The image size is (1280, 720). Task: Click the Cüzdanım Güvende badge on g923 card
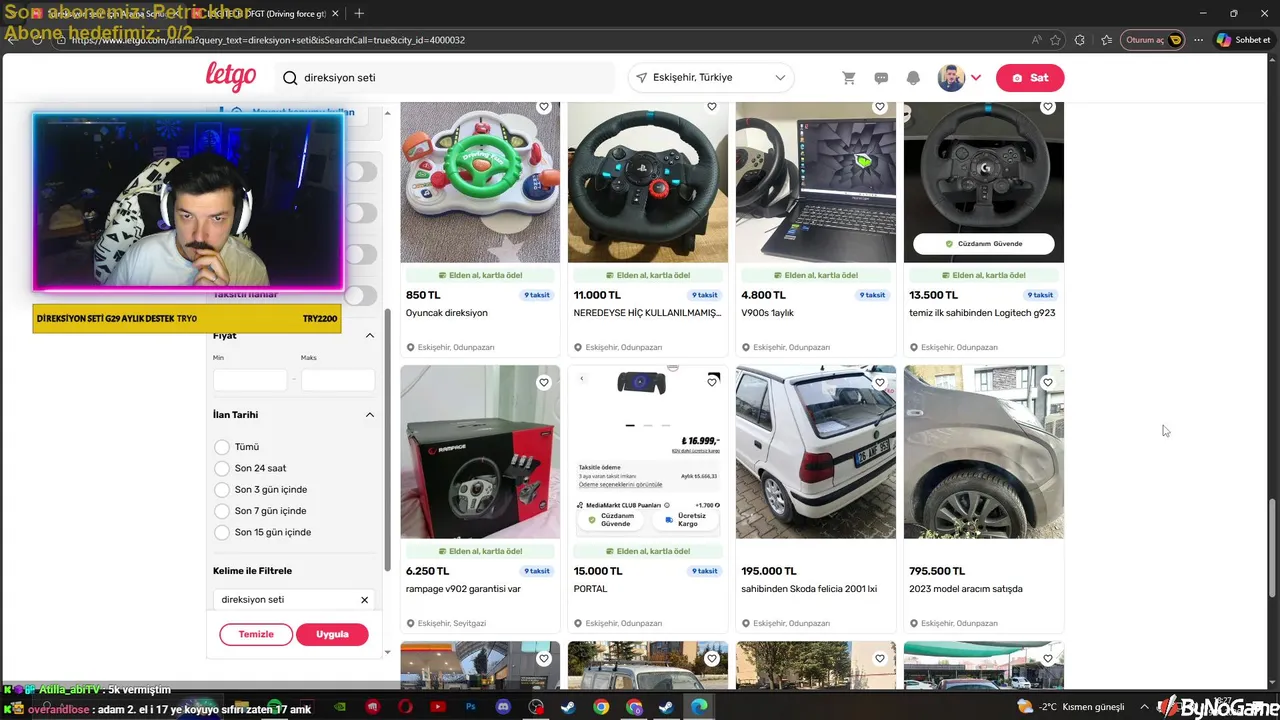(984, 244)
